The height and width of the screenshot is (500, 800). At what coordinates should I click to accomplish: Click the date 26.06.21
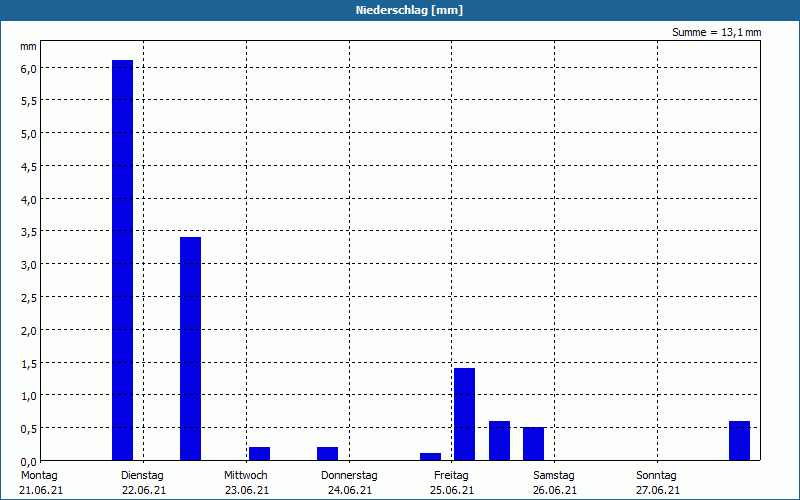click(x=555, y=490)
